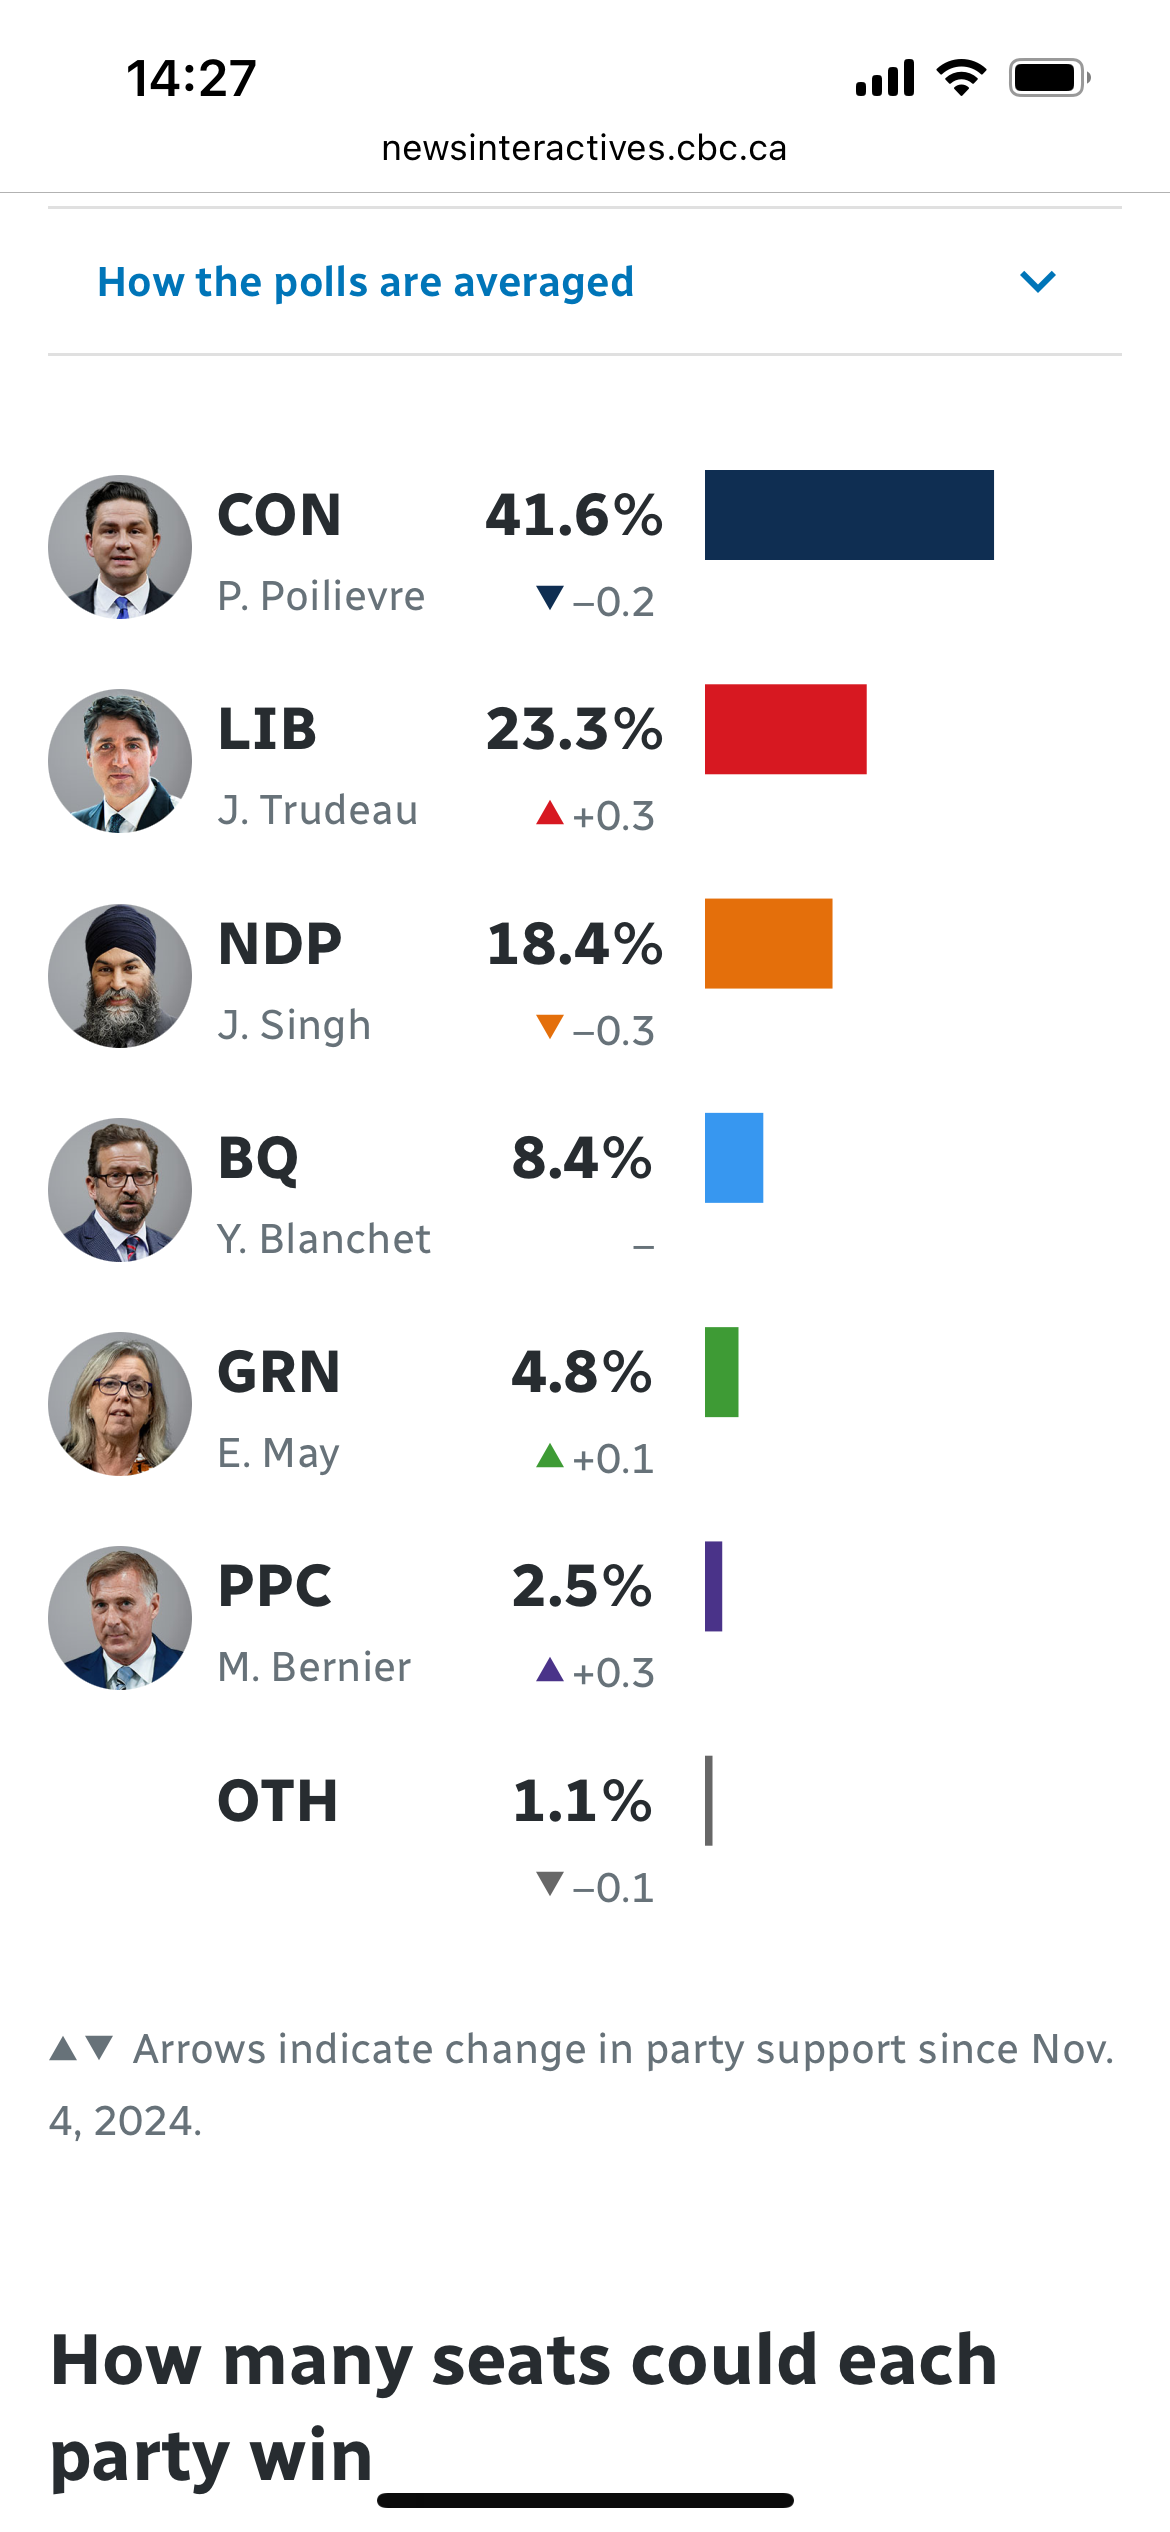Tap the newsinteractives.cbc.ca address bar
1170x2532 pixels.
[x=584, y=148]
